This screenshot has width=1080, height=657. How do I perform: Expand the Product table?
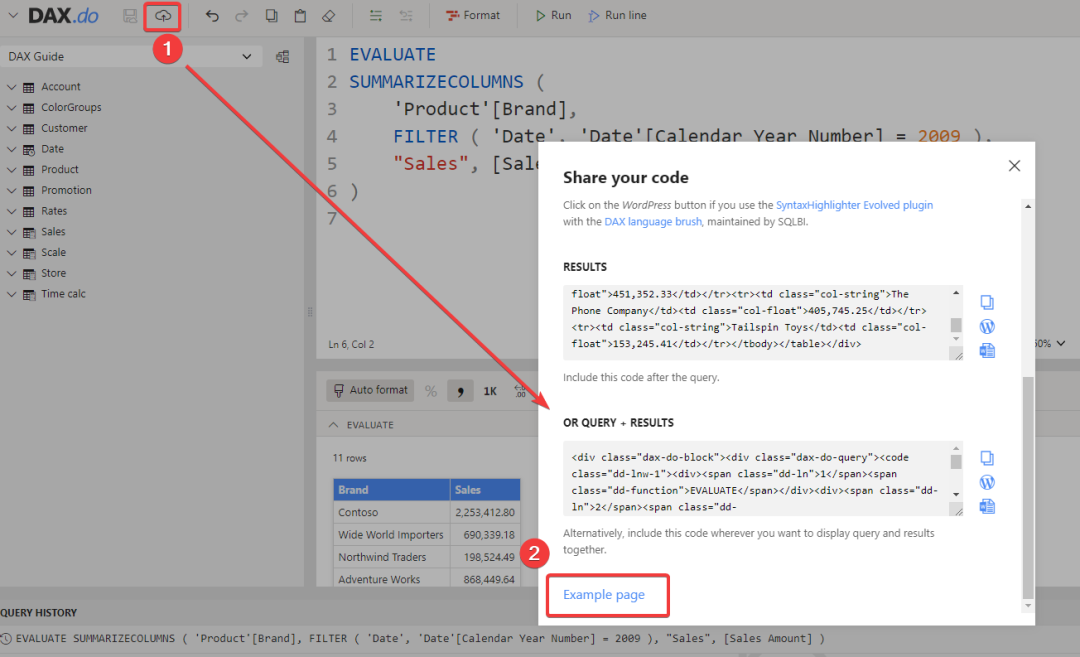pyautogui.click(x=12, y=169)
